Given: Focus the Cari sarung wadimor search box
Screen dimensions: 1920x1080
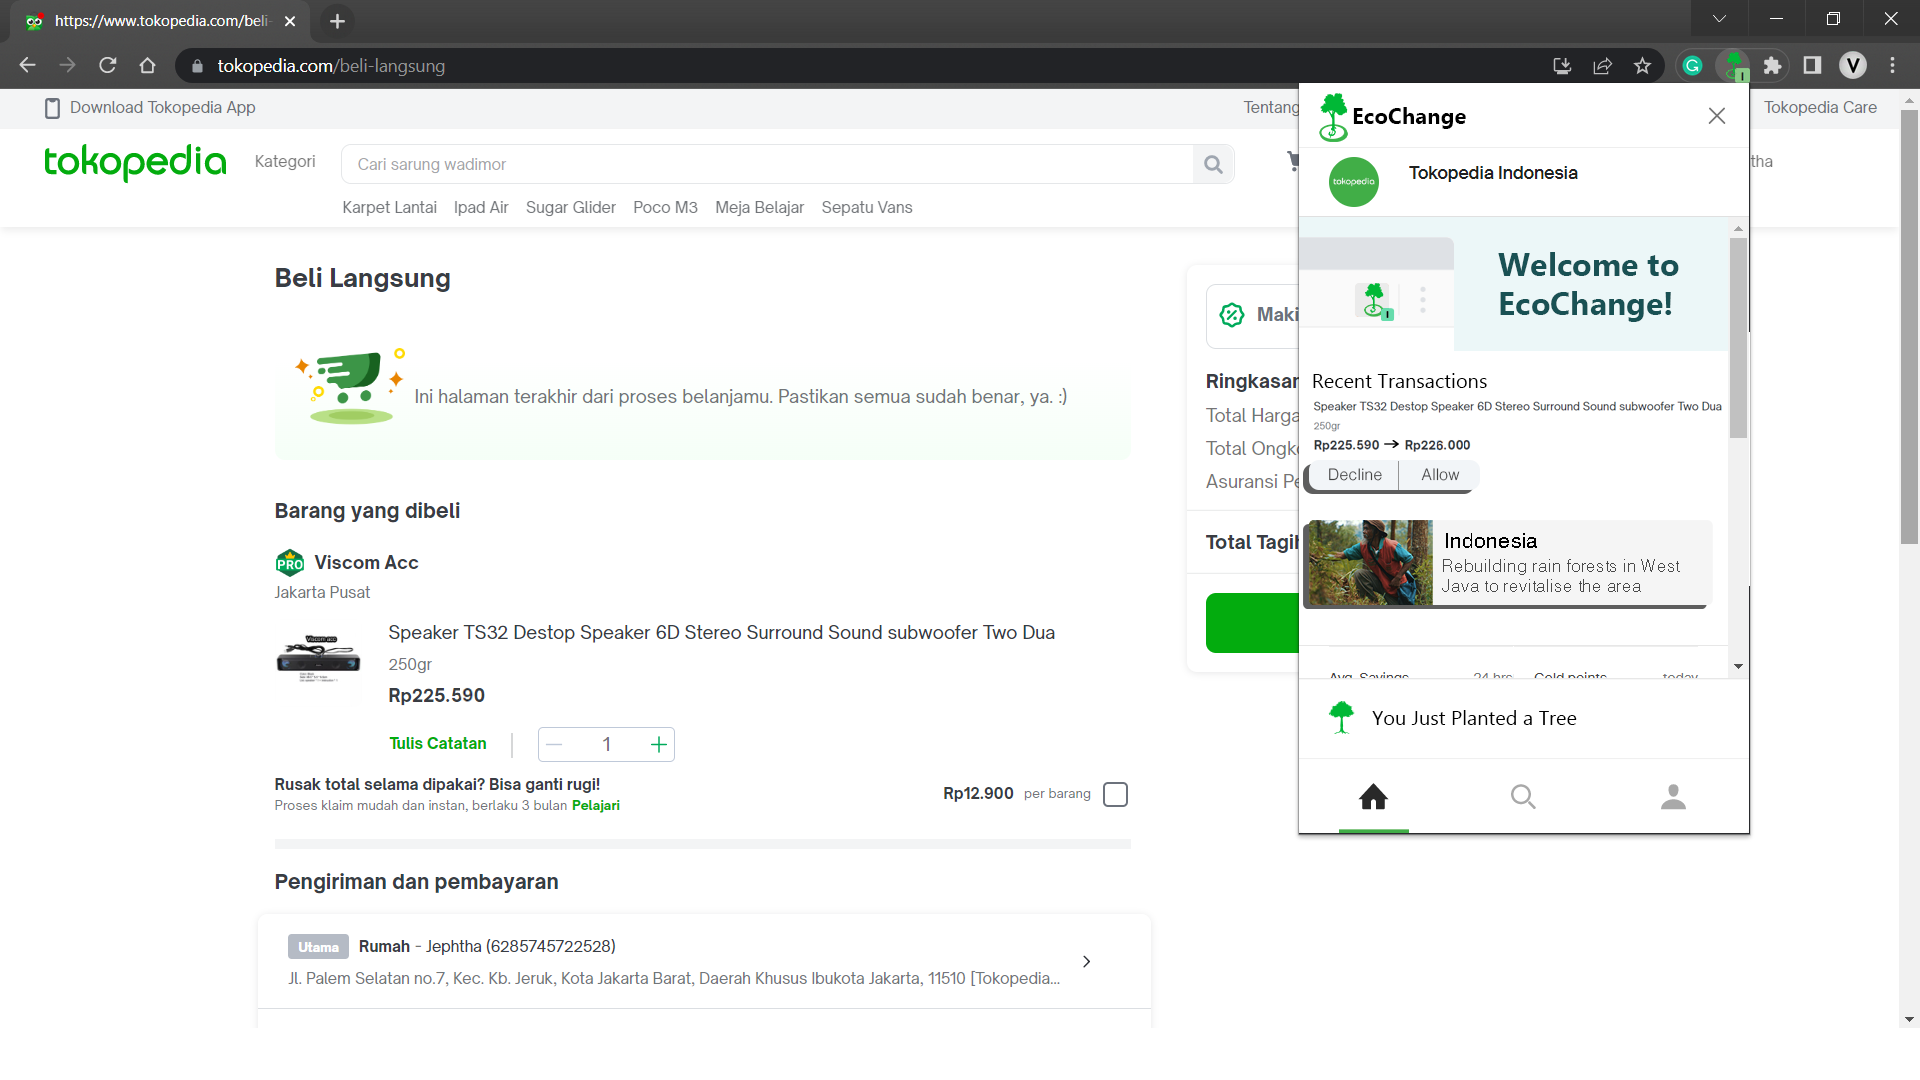Looking at the screenshot, I should click(767, 164).
